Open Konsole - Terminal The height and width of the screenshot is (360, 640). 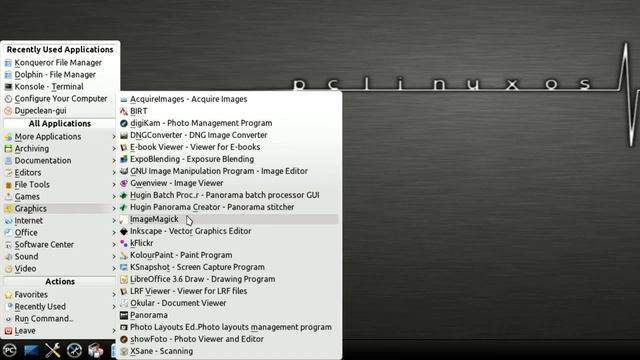[60, 87]
